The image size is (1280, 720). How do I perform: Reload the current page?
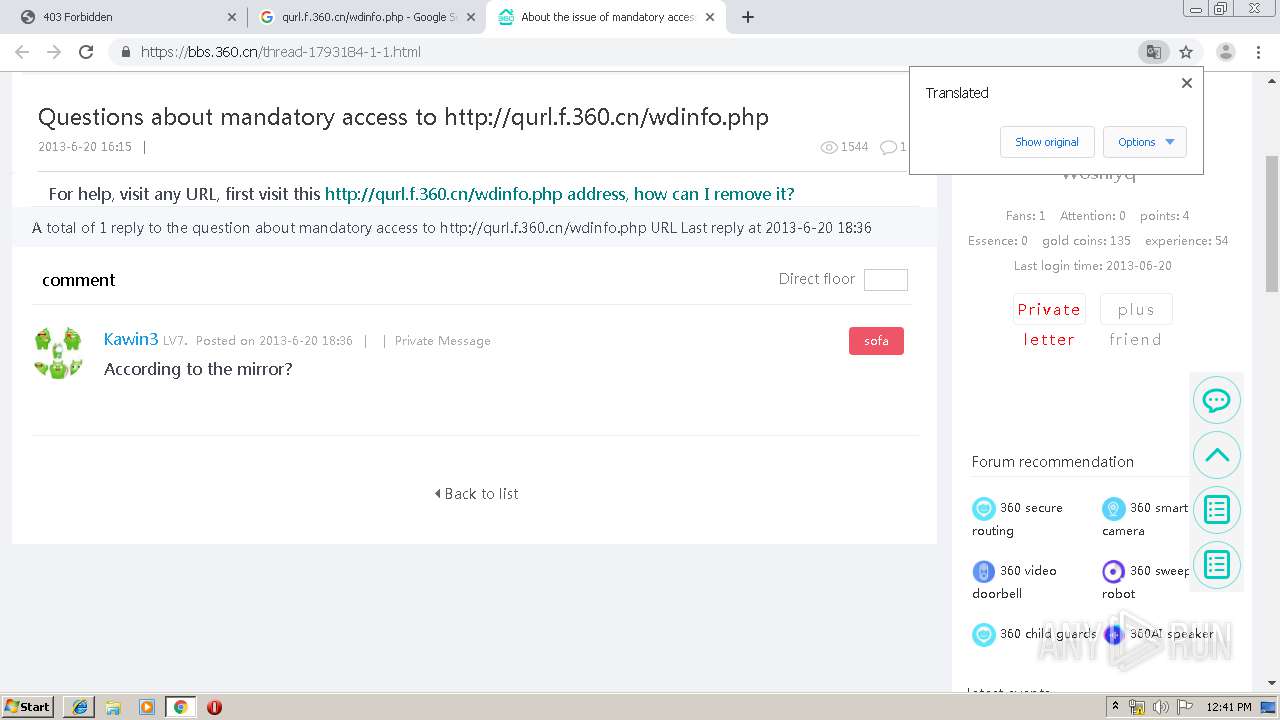coord(86,52)
